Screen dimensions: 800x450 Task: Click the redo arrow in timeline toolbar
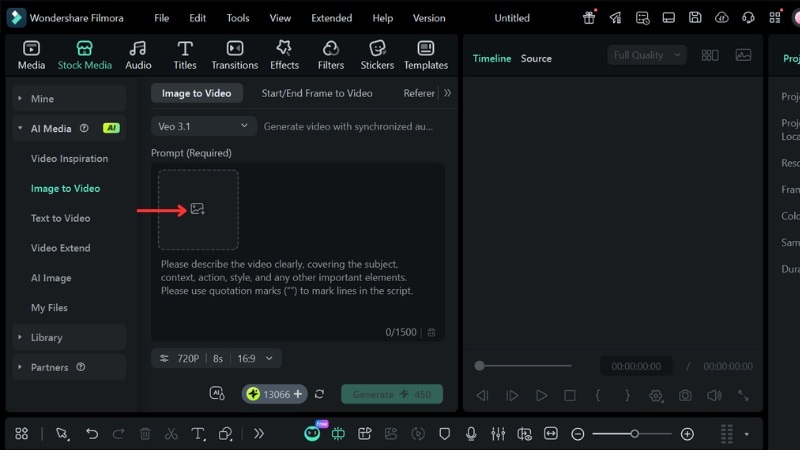118,434
